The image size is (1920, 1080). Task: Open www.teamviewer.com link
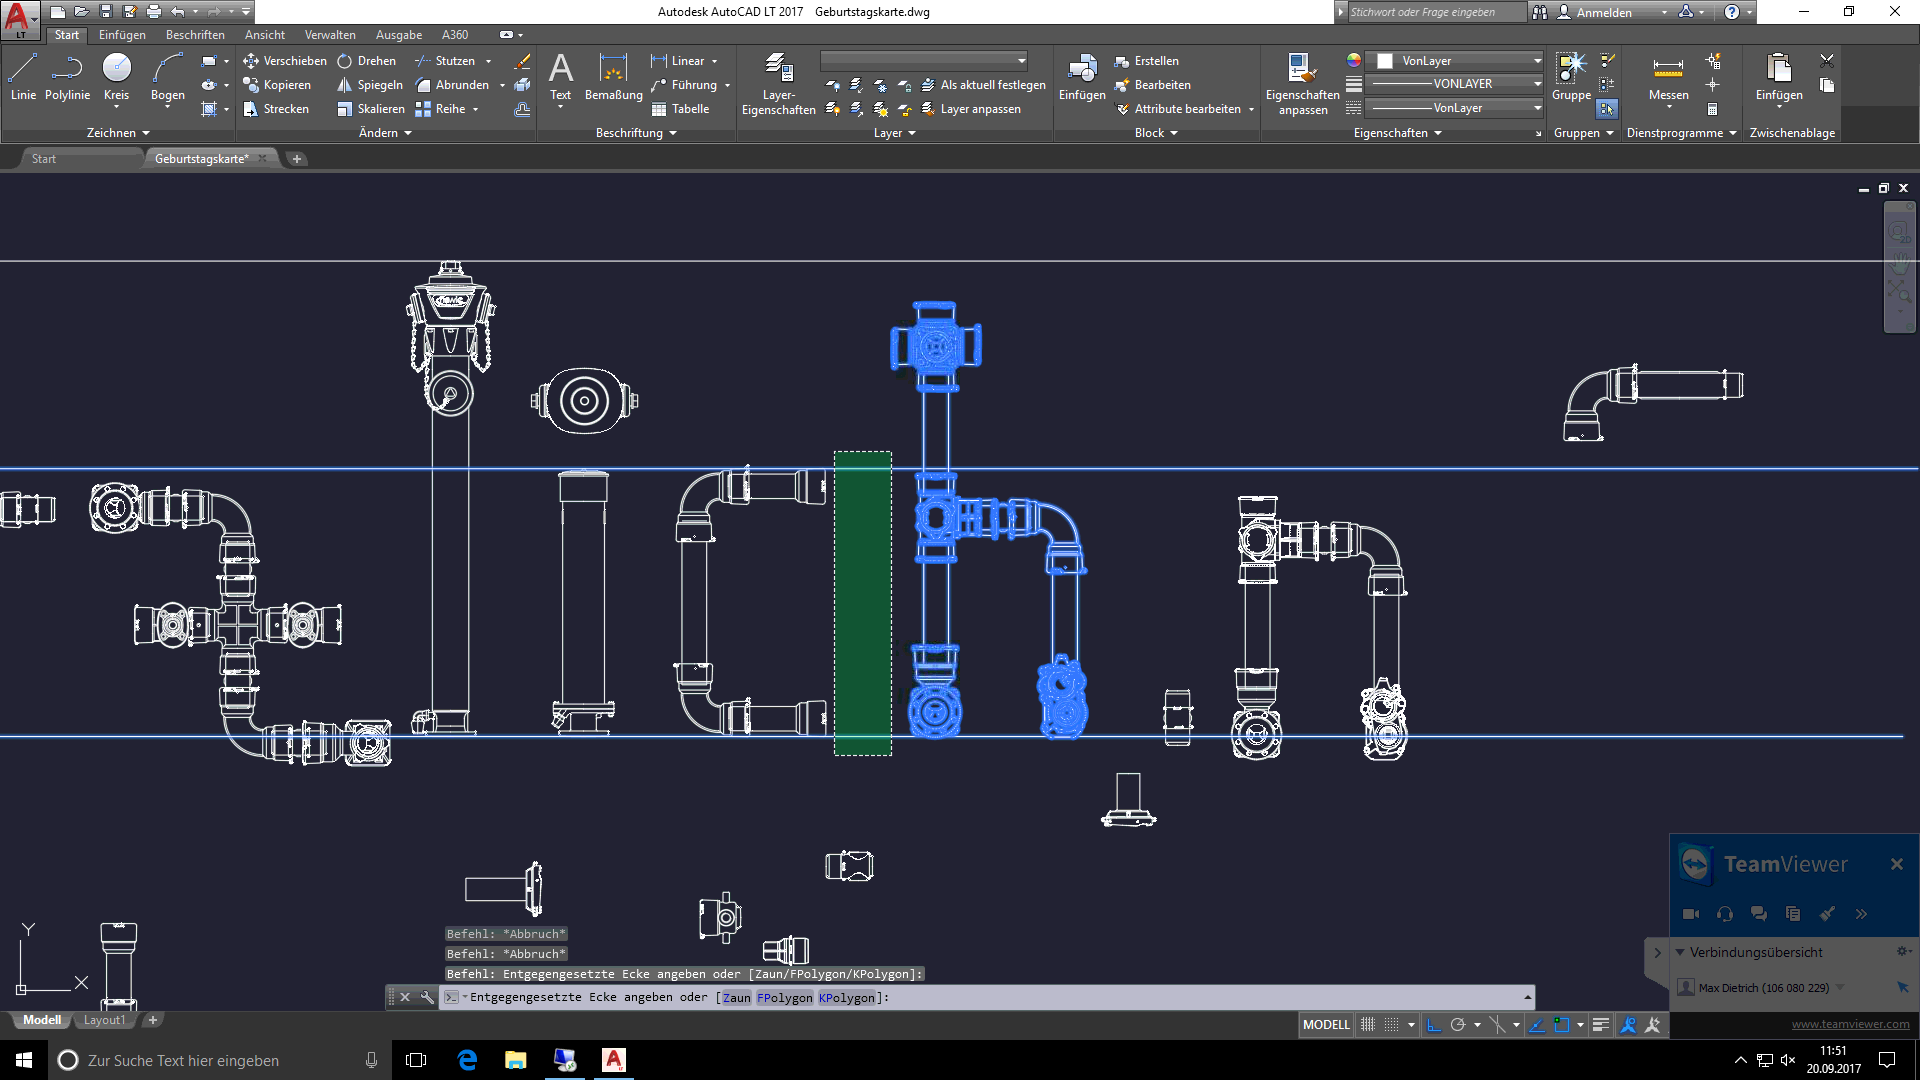pyautogui.click(x=1850, y=1024)
